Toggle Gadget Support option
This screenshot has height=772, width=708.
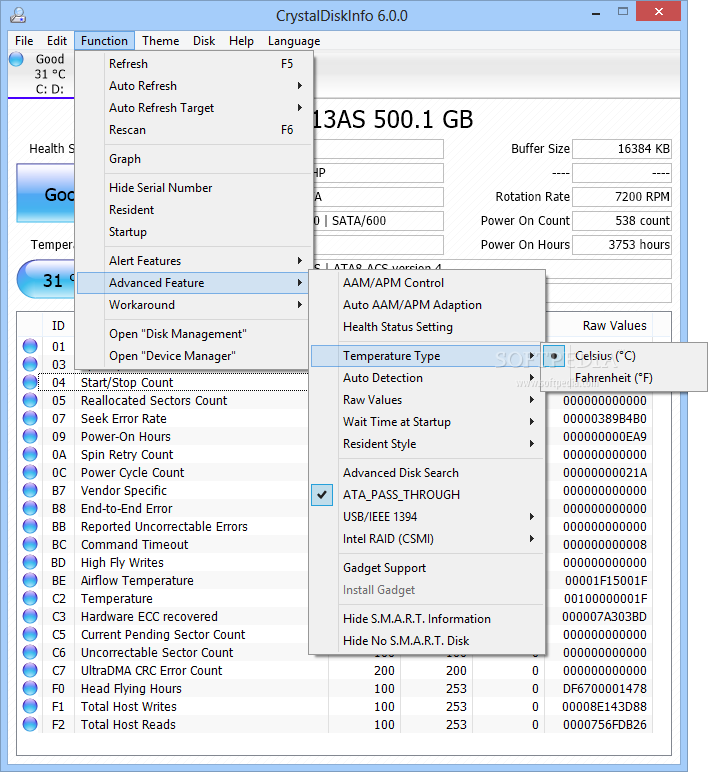click(x=426, y=568)
